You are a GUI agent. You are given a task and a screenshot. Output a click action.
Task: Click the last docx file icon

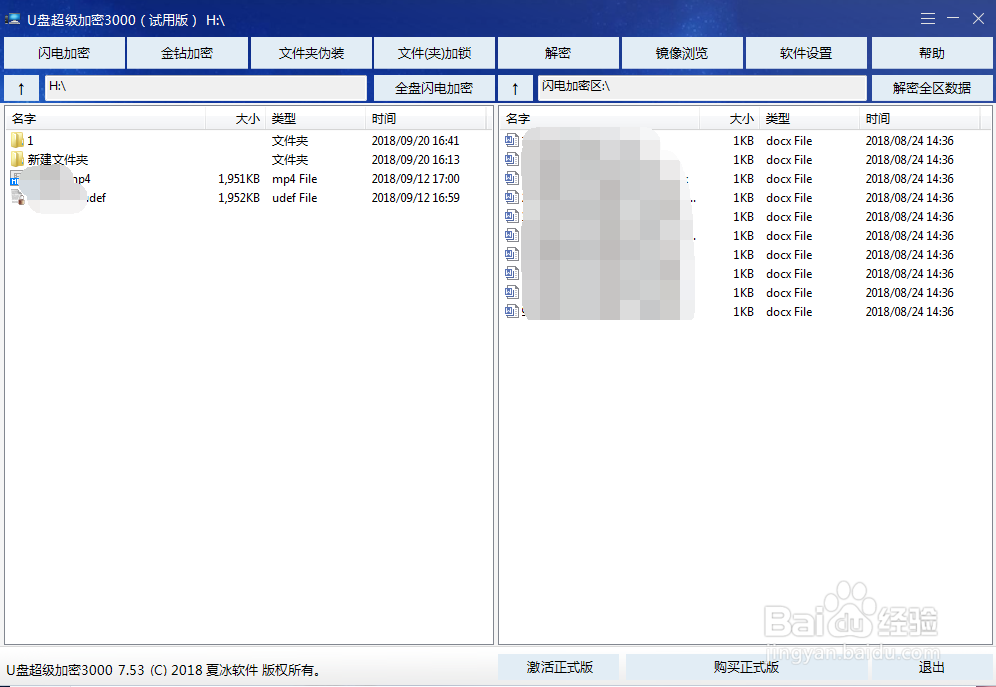511,312
